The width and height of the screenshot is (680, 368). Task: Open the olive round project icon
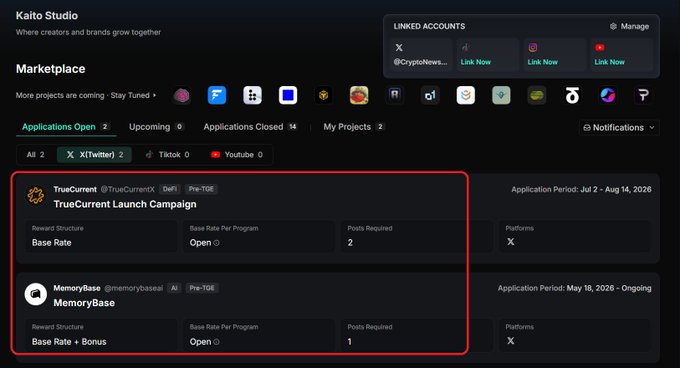coord(537,95)
